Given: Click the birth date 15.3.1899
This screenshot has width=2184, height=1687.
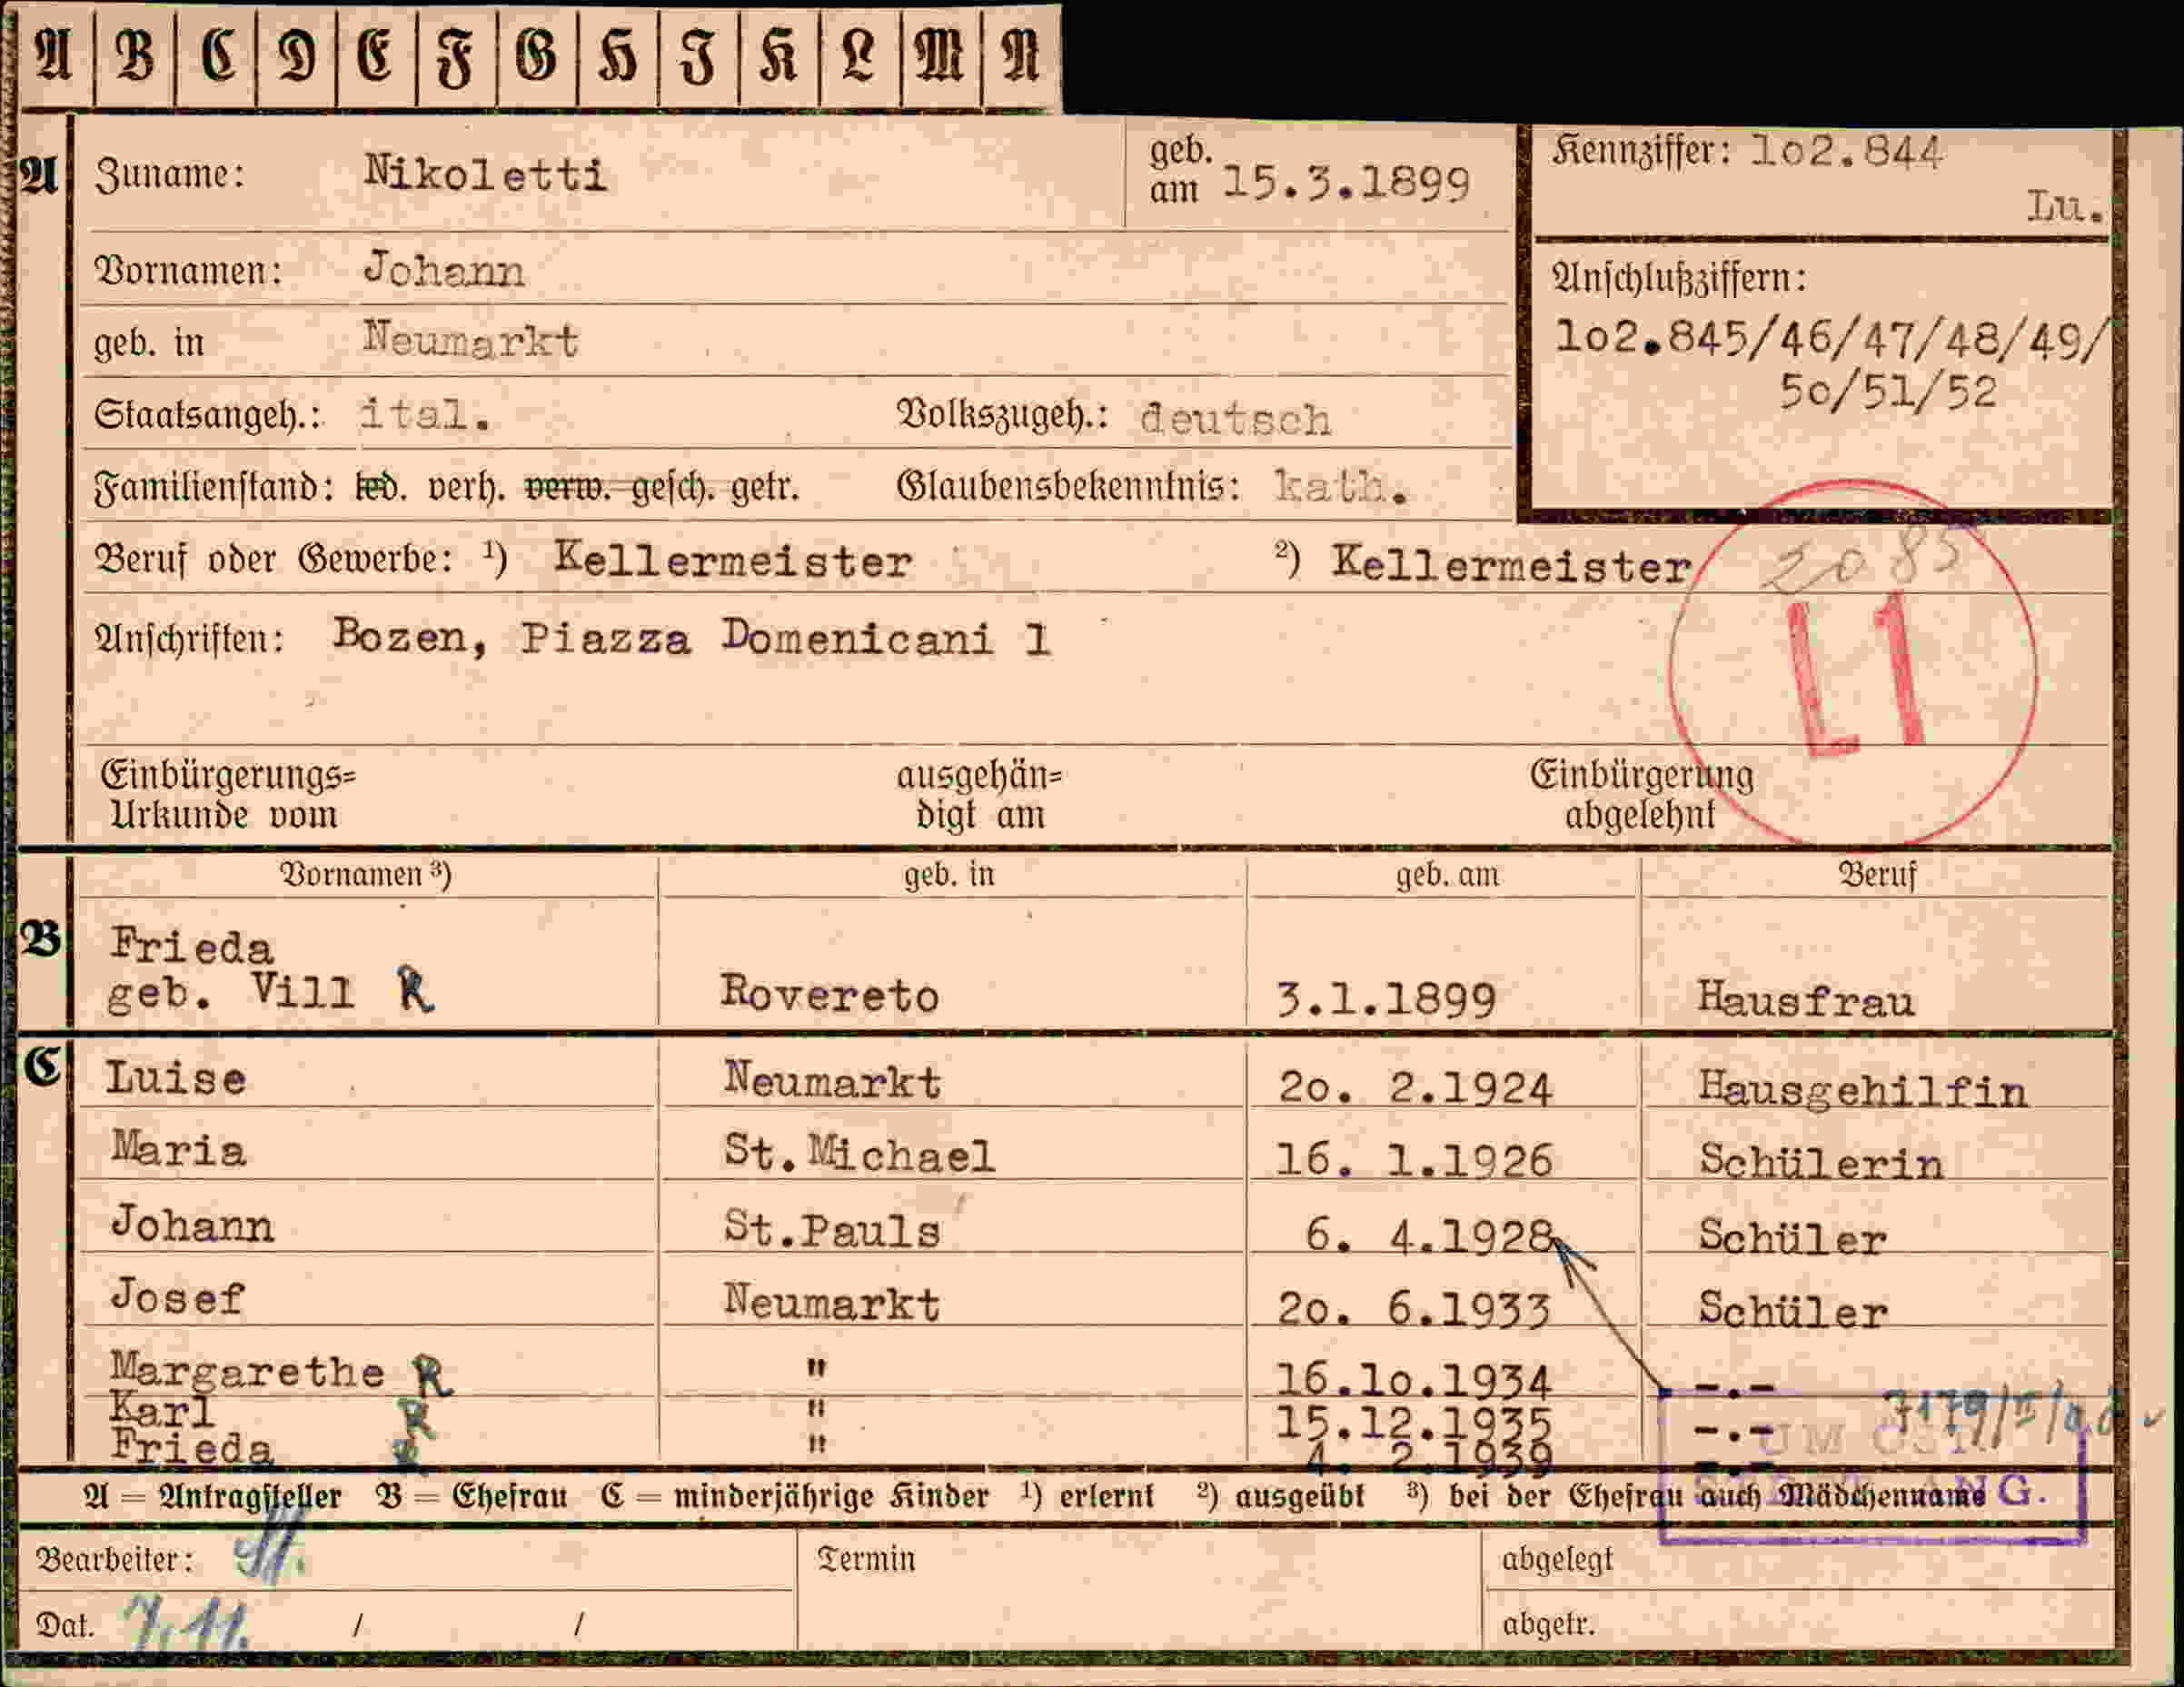Looking at the screenshot, I should (x=1346, y=184).
